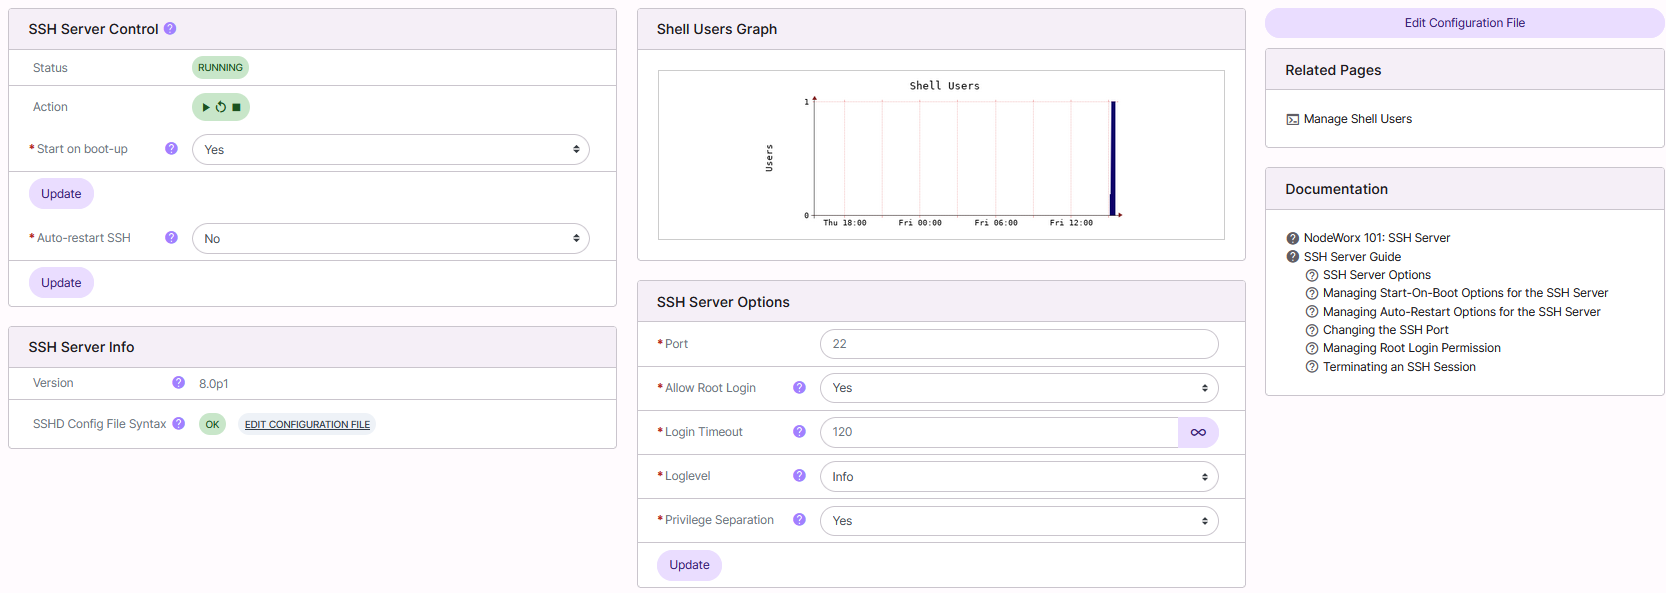Open Managing Start-On-Boot Options documentation link
Screen dimensions: 1666x593
(x=1465, y=293)
